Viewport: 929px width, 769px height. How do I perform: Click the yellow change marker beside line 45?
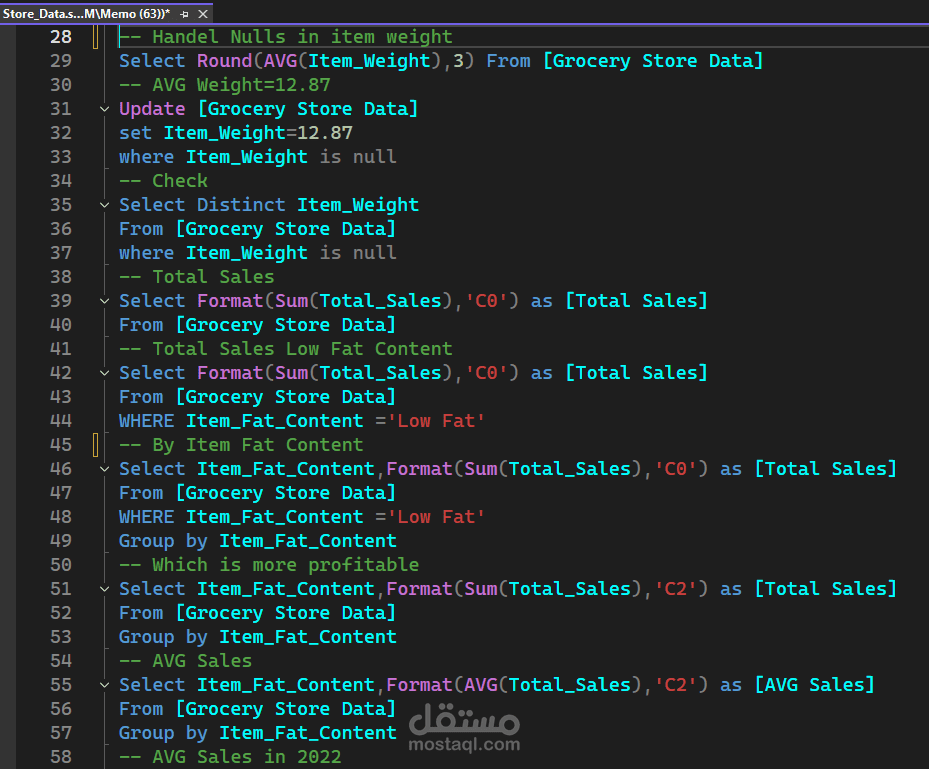point(96,445)
